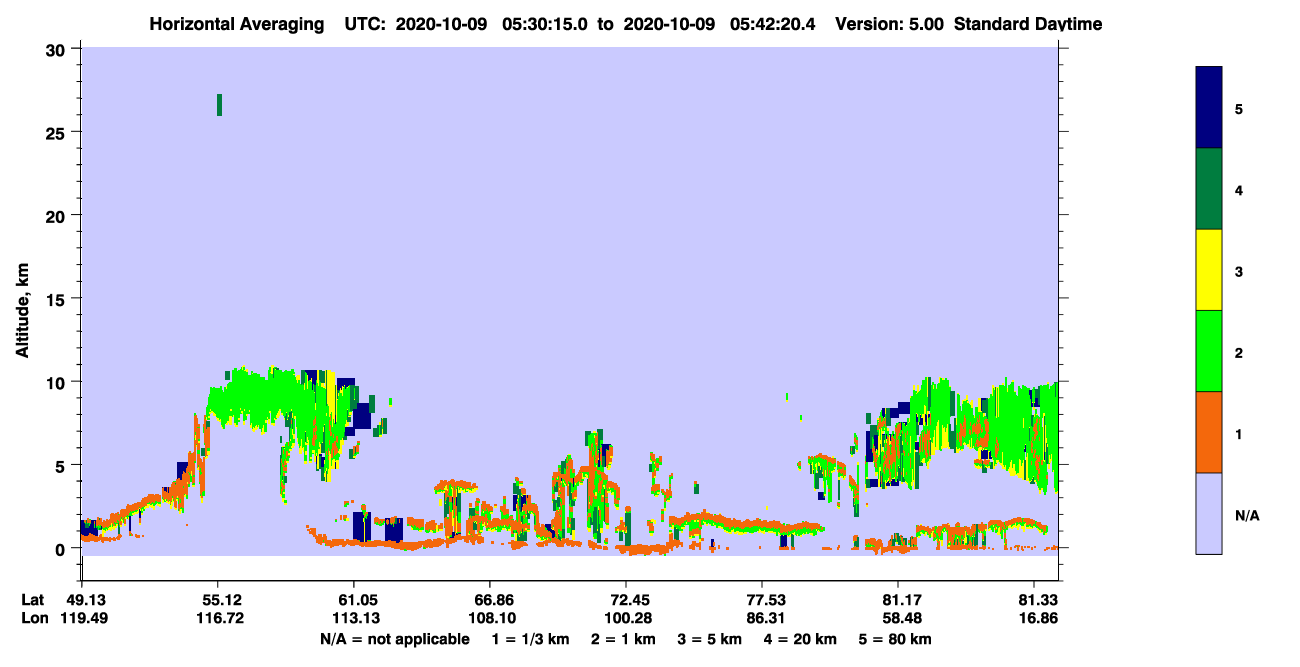Click longitude value 108.10
1300x667 pixels.
[x=490, y=619]
